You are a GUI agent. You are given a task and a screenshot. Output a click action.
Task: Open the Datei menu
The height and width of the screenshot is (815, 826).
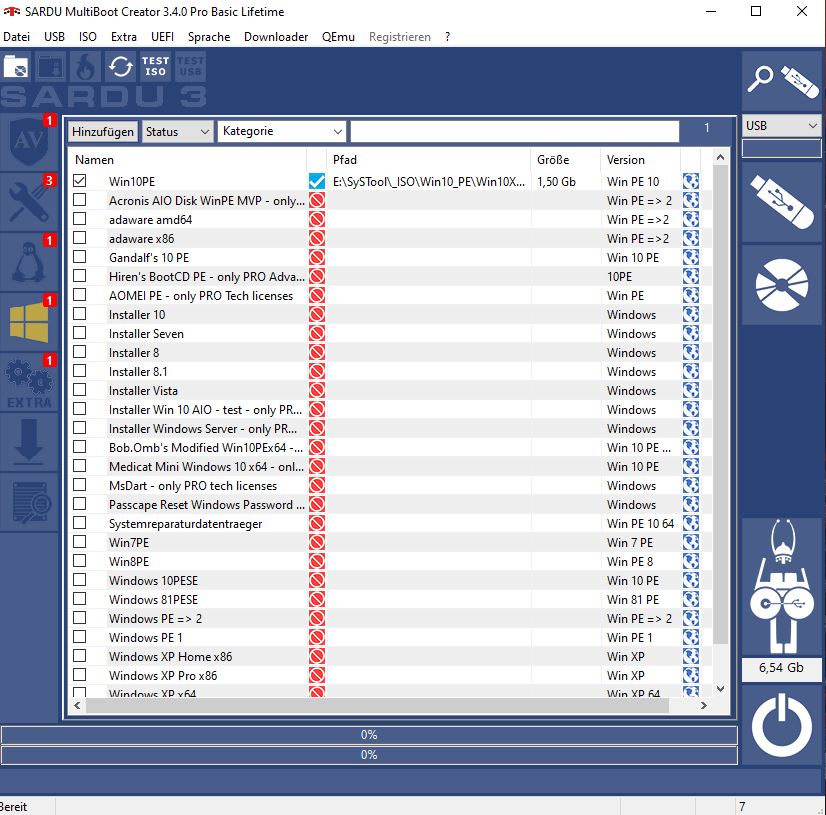pyautogui.click(x=16, y=37)
